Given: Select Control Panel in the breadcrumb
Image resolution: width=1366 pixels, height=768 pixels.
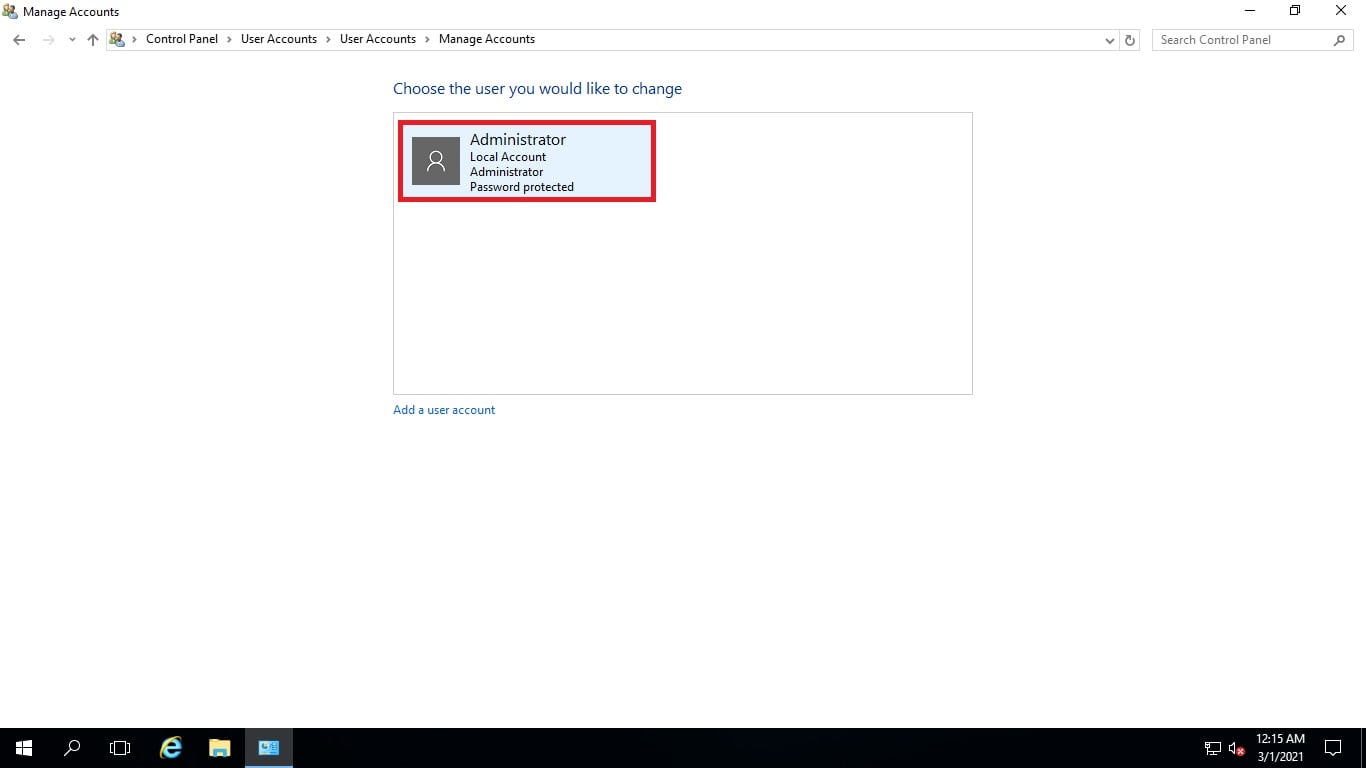Looking at the screenshot, I should pos(182,39).
